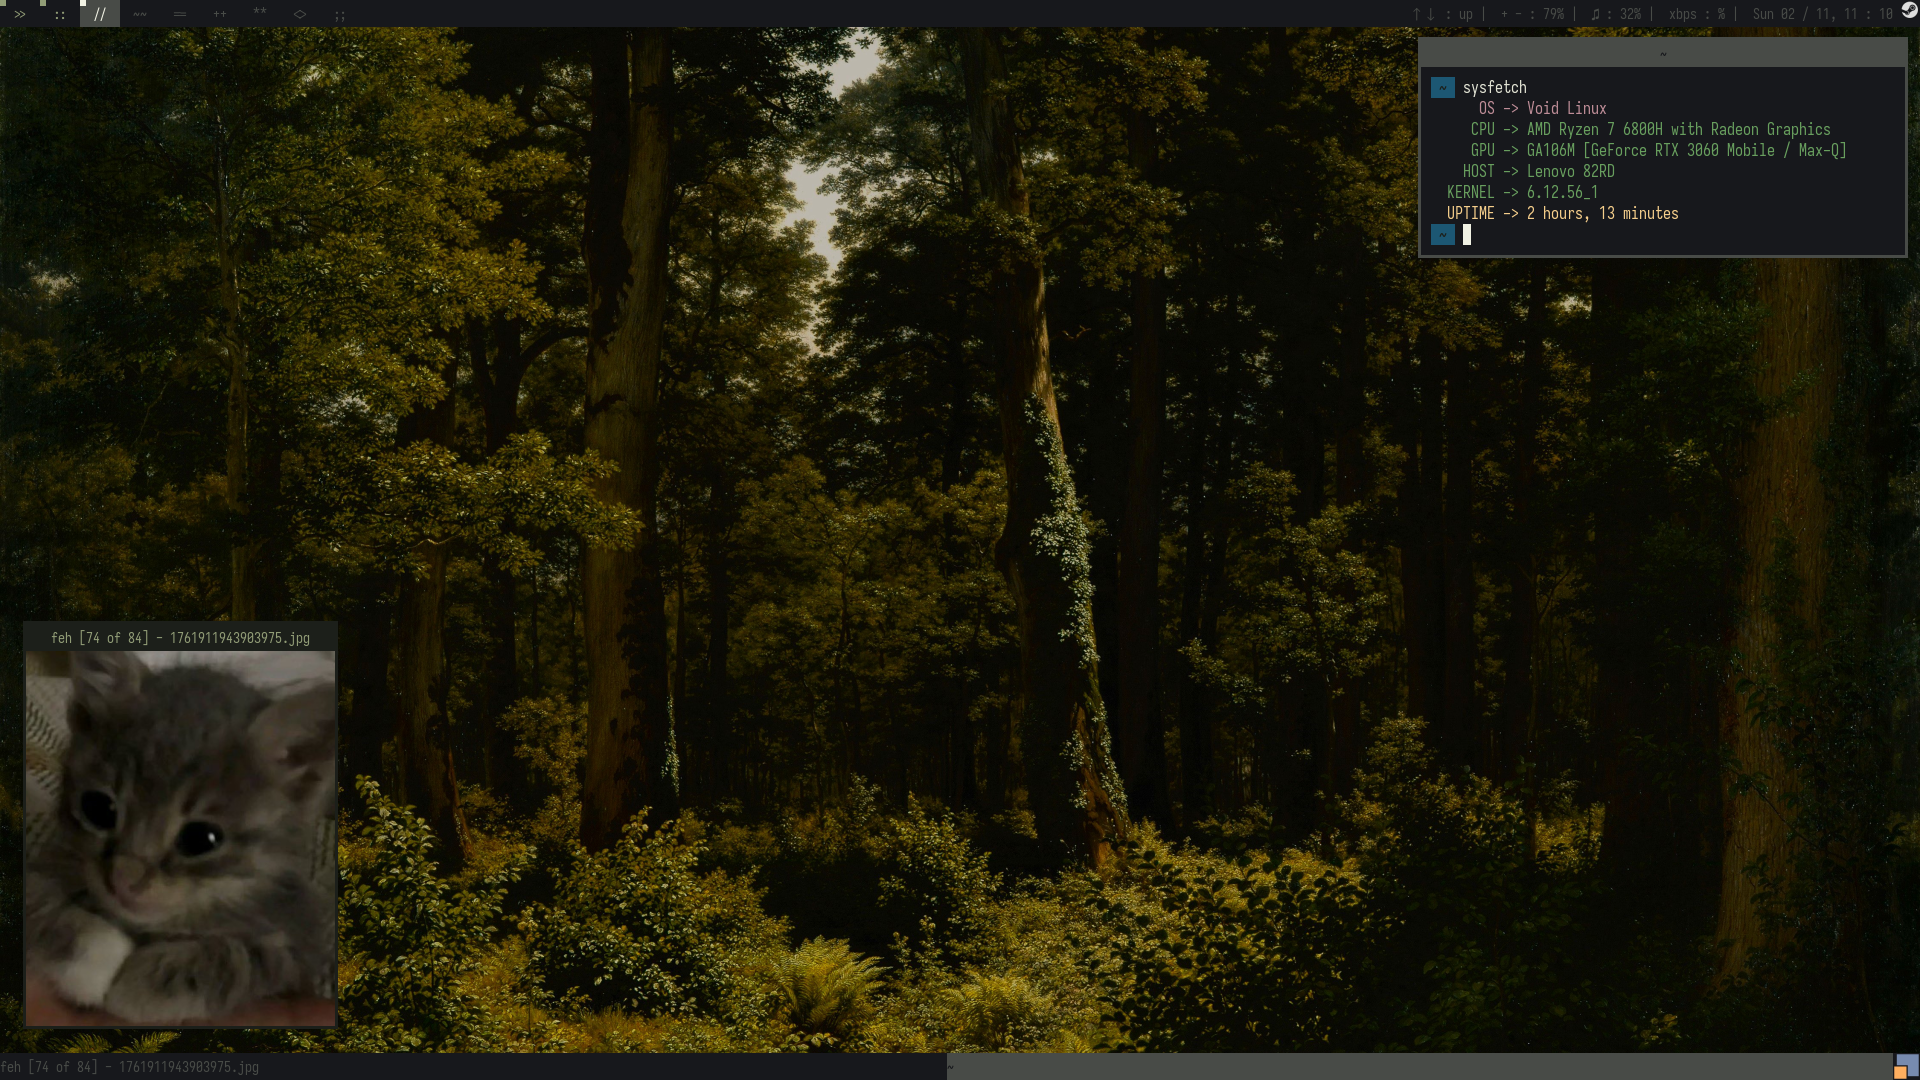Screen dimensions: 1920x1080
Task: Select the active '//' workspace tag
Action: click(x=100, y=14)
